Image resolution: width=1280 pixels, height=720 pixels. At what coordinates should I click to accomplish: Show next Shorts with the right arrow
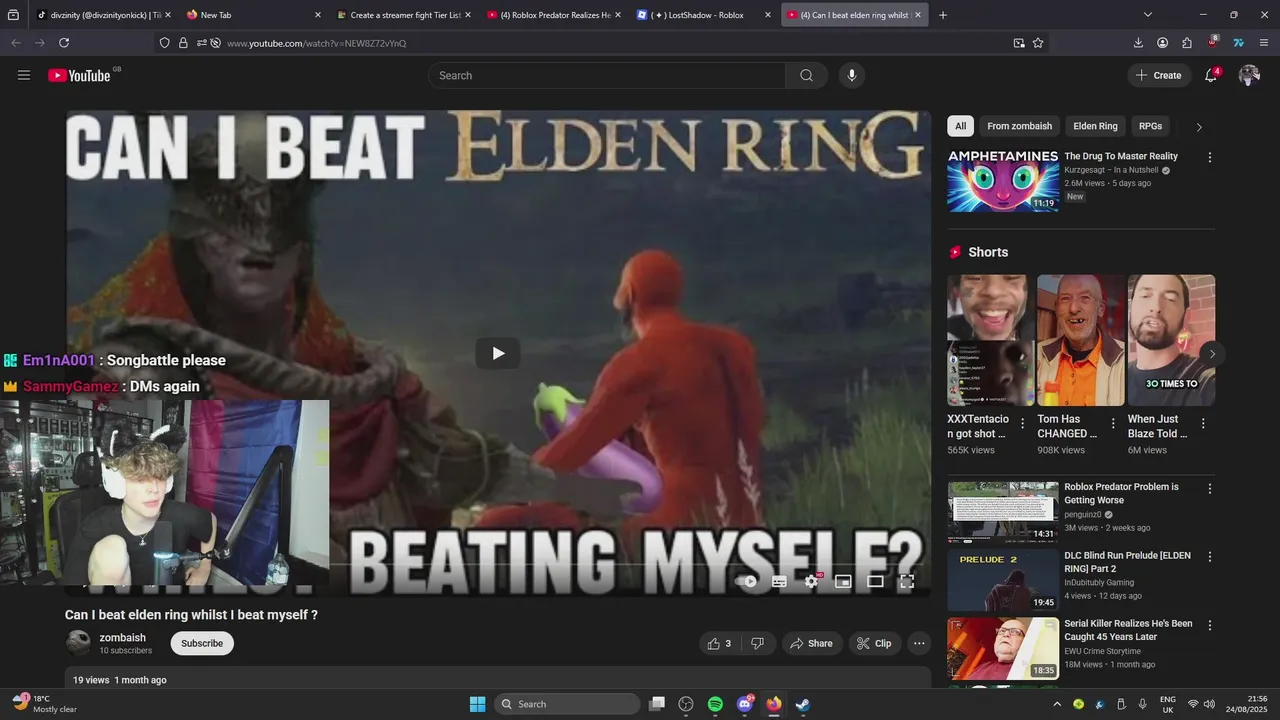1212,354
